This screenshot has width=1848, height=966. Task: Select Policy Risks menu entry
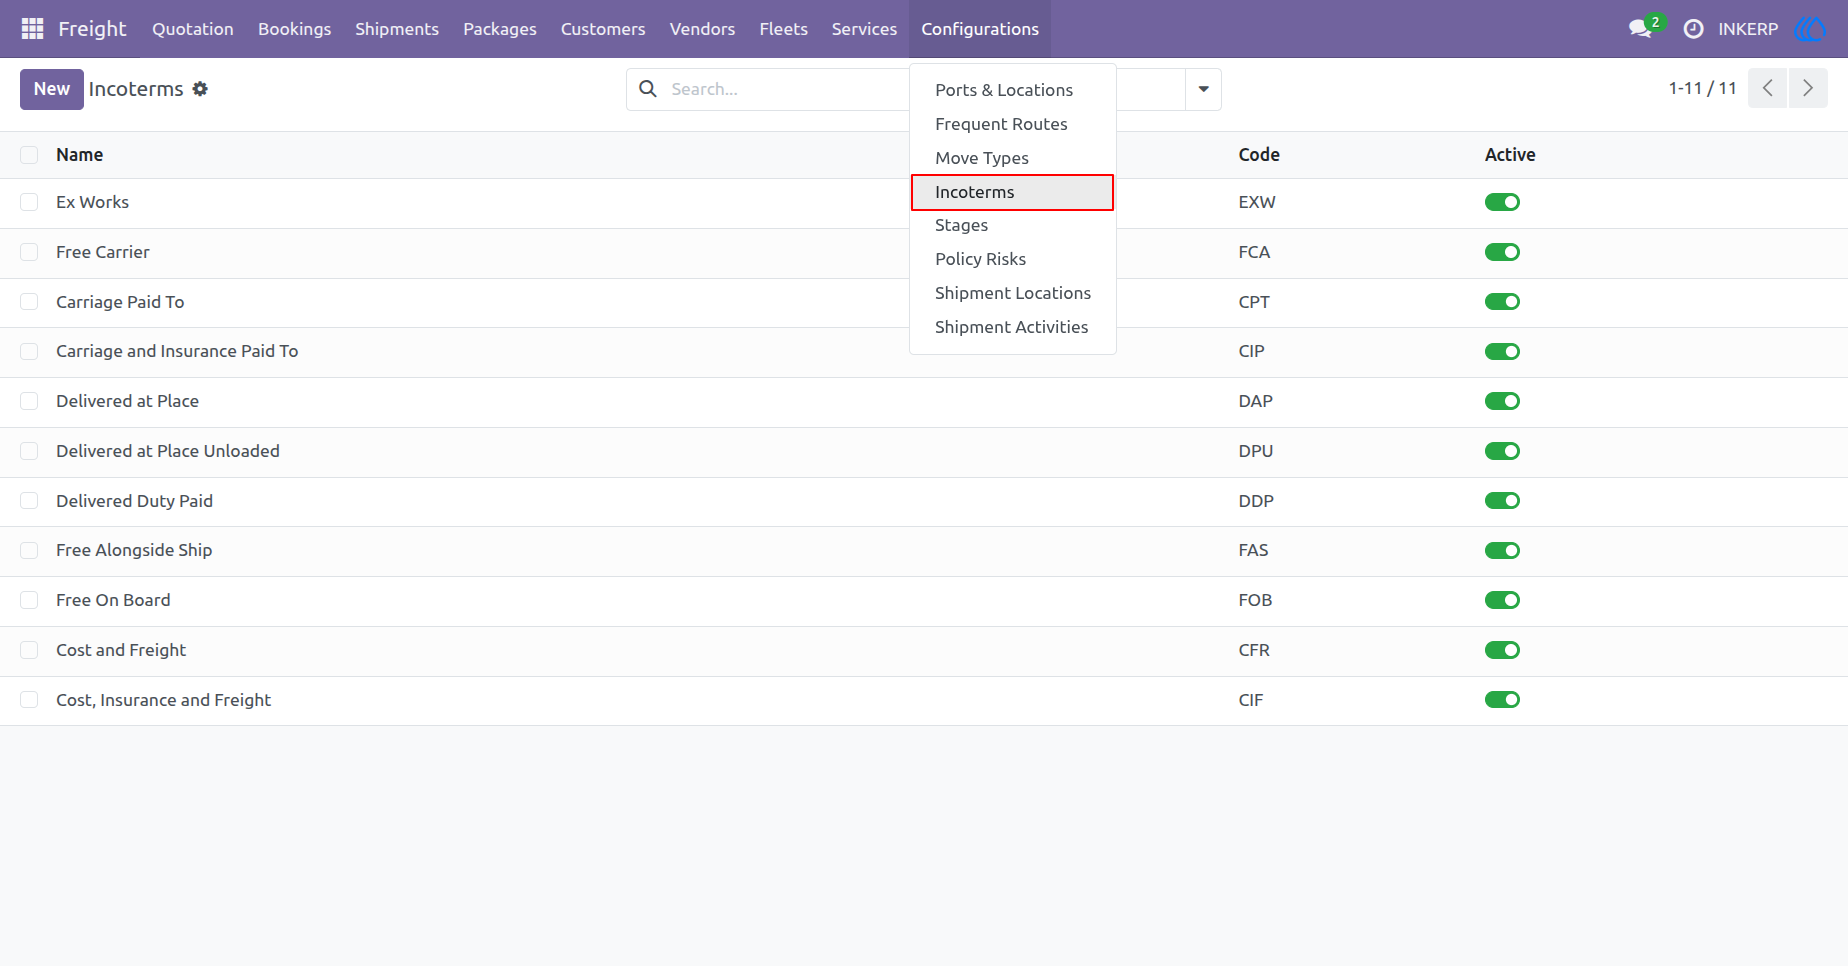(x=1012, y=259)
